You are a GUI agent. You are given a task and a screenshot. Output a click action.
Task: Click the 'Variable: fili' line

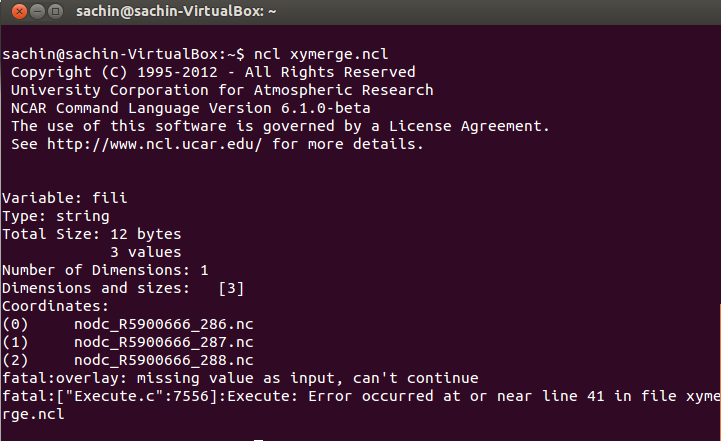(65, 198)
